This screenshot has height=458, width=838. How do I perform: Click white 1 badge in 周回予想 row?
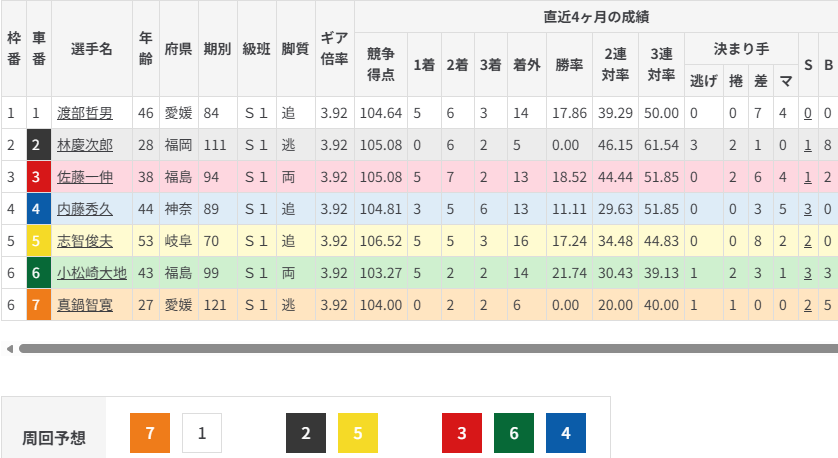coord(202,433)
